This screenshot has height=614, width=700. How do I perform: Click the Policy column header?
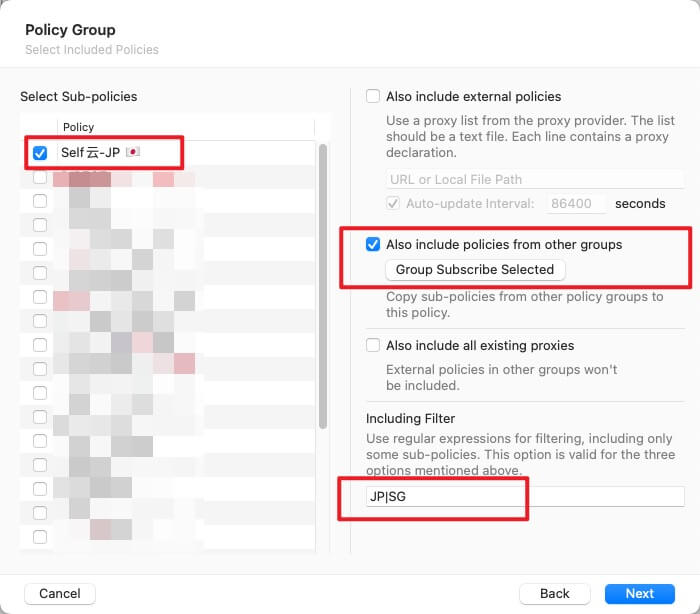click(79, 127)
